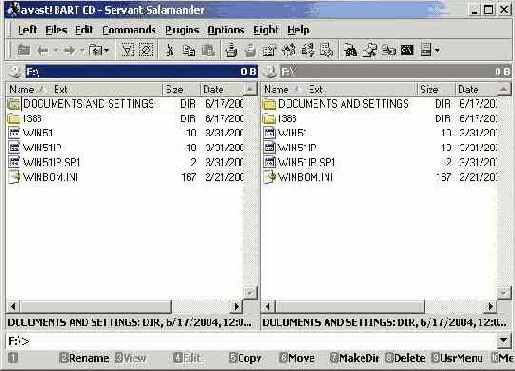Click the F9 UsrMenu button
The width and height of the screenshot is (515, 371).
[457, 358]
